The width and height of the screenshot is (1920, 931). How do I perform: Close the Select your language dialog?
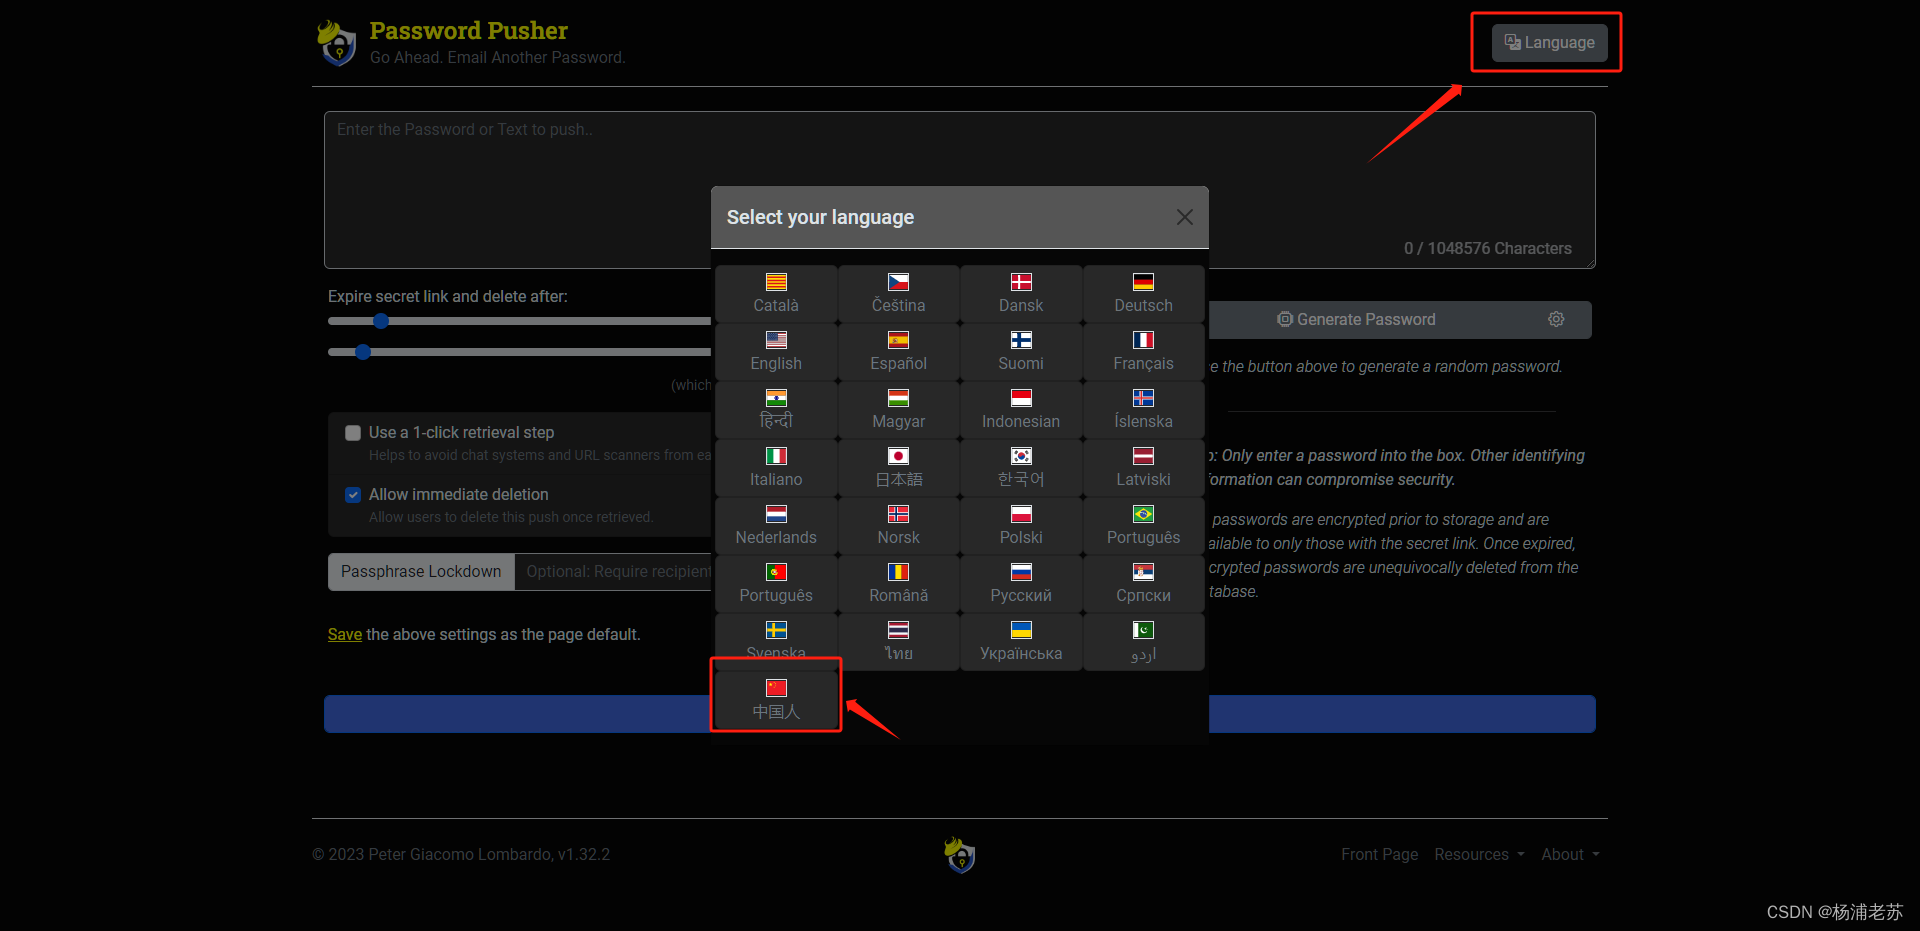coord(1185,217)
